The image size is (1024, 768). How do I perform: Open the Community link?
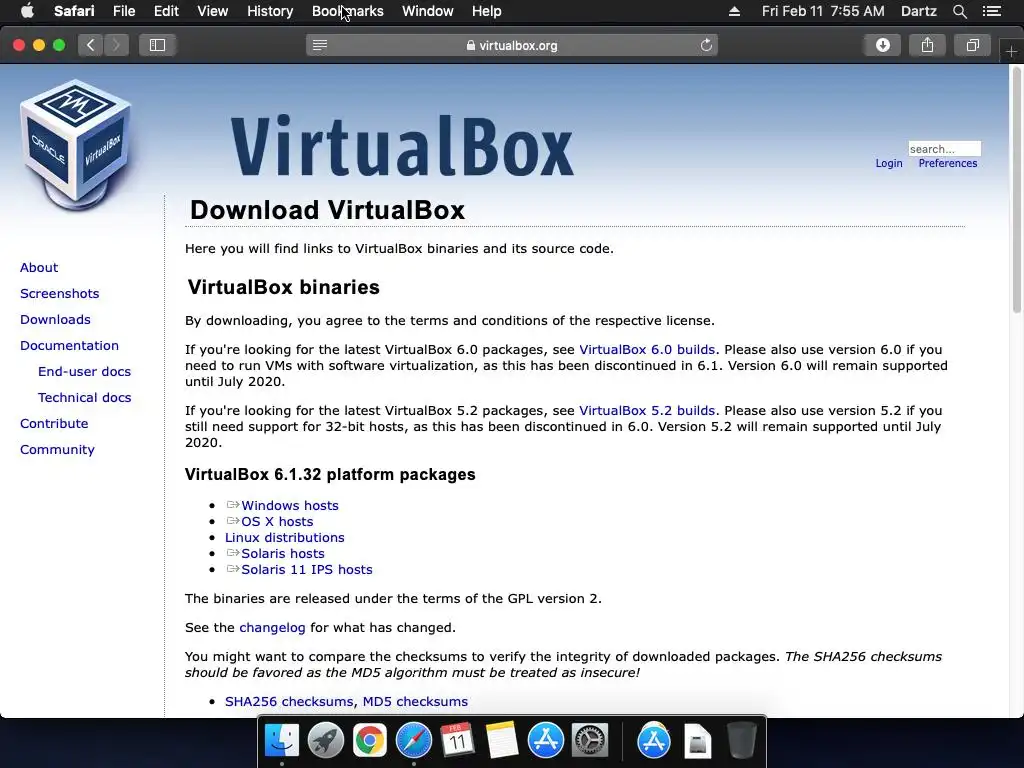pos(57,449)
